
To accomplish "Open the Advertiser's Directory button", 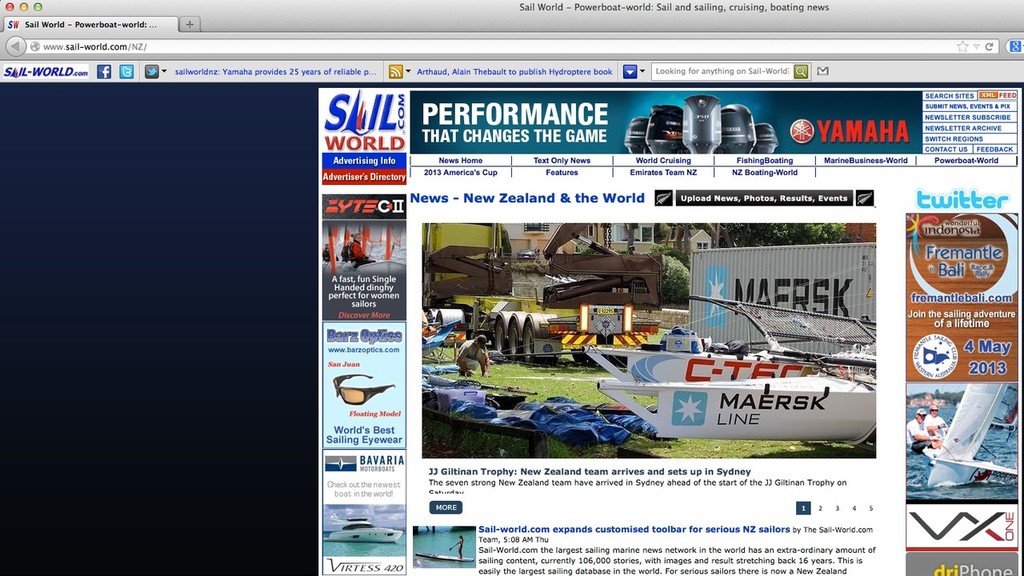I will coord(364,177).
